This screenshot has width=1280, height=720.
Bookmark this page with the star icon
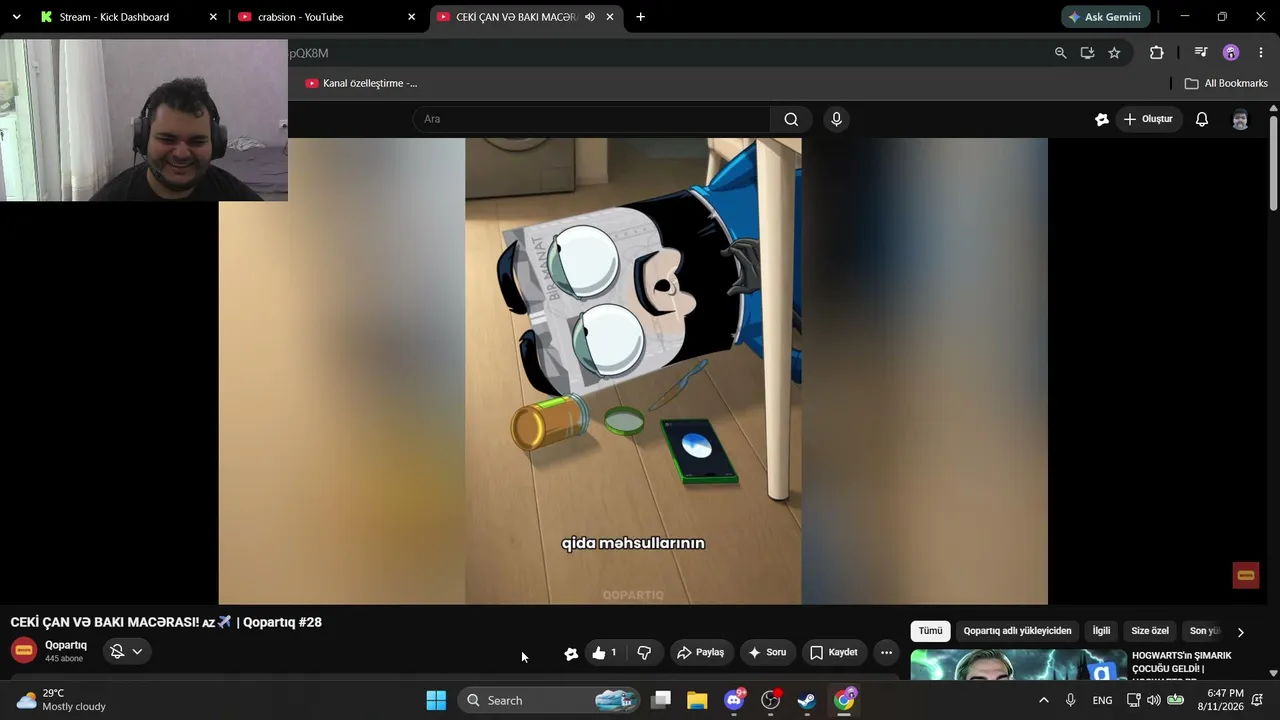[x=1114, y=53]
